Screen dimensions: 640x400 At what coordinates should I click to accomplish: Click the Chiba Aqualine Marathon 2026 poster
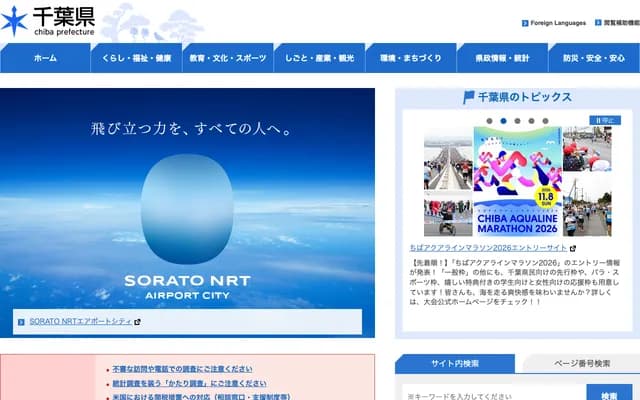[x=518, y=181]
